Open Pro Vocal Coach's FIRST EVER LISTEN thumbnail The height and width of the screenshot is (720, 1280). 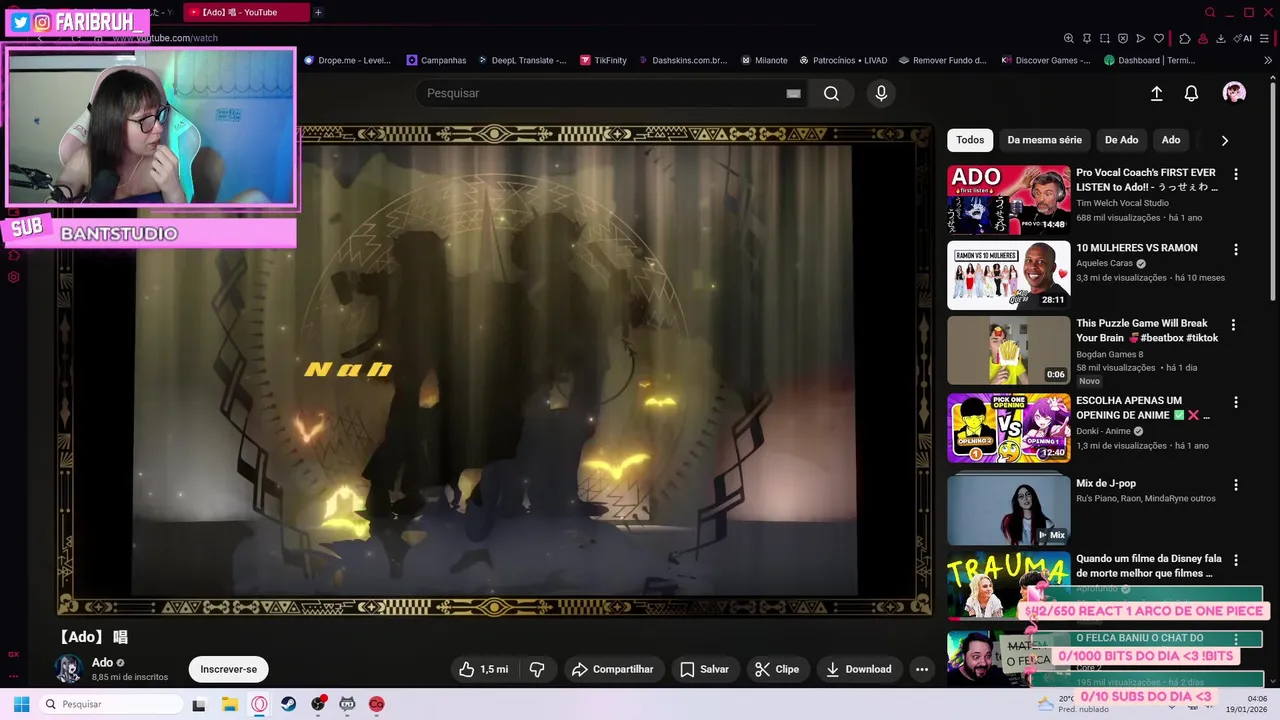coord(1008,199)
